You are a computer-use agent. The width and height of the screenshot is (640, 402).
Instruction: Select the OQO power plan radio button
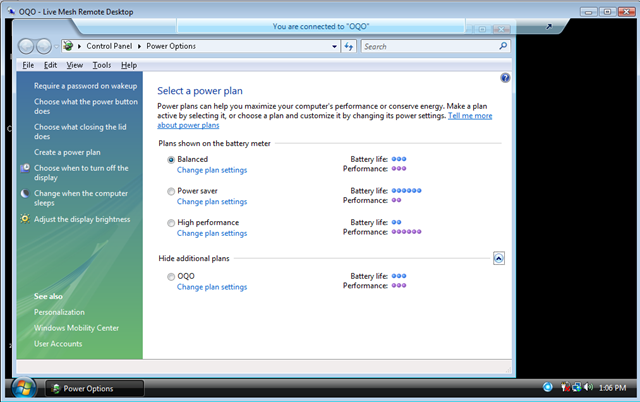(171, 277)
